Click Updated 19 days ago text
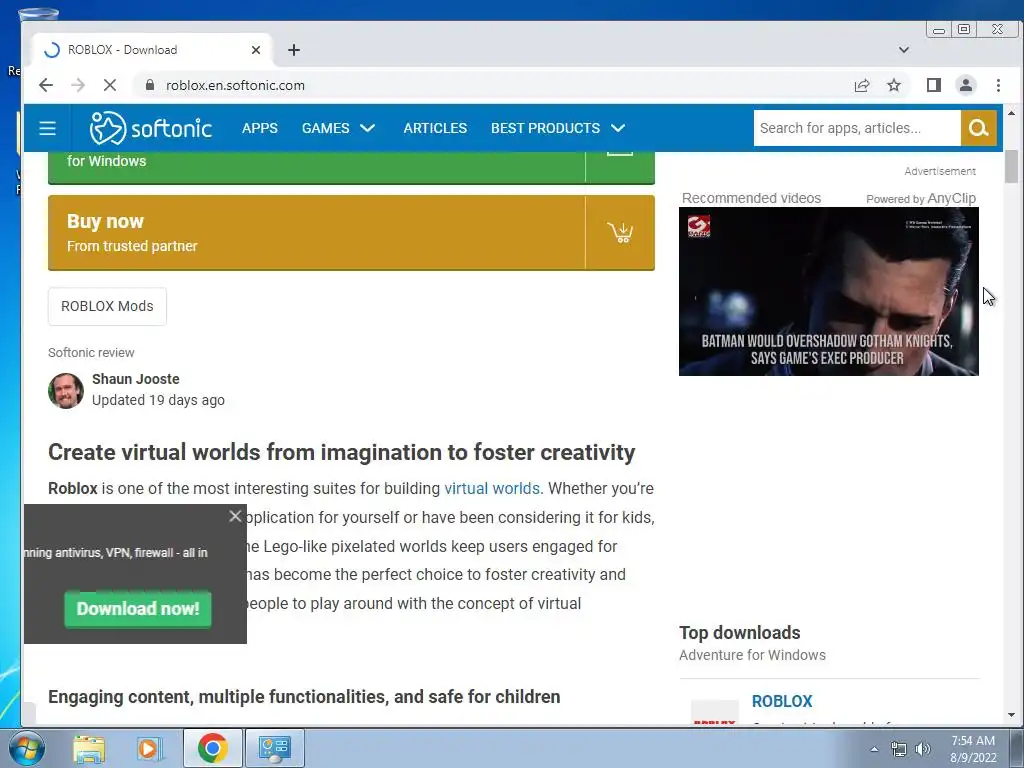The height and width of the screenshot is (768, 1024). click(x=158, y=400)
